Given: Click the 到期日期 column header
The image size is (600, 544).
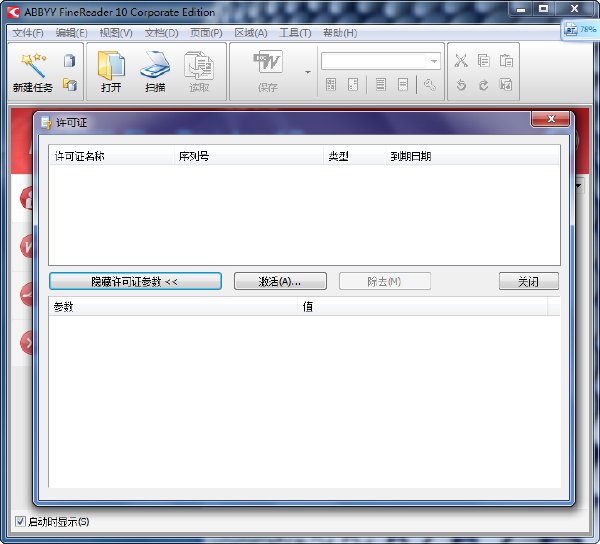Looking at the screenshot, I should click(472, 156).
